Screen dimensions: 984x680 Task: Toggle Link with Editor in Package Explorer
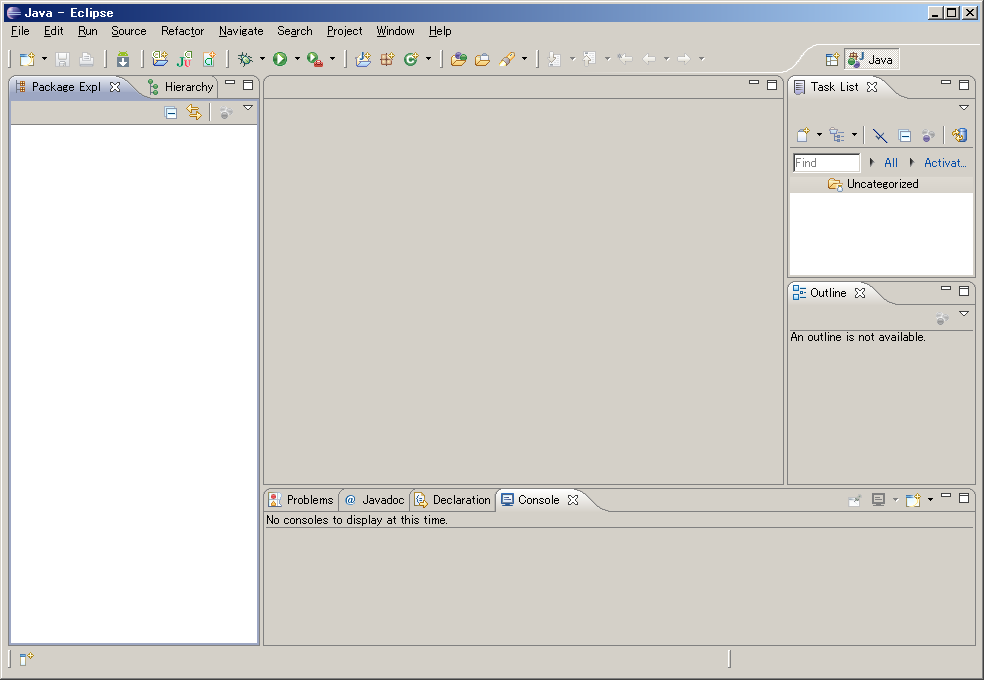coord(194,112)
